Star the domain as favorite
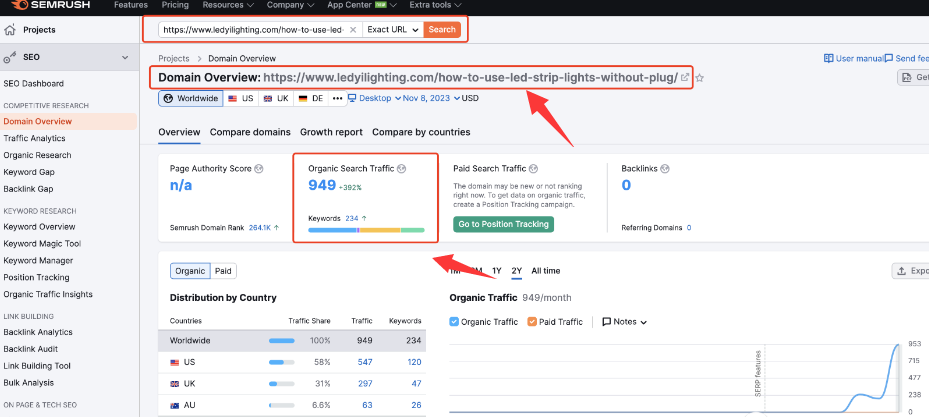The image size is (929, 417). click(699, 78)
